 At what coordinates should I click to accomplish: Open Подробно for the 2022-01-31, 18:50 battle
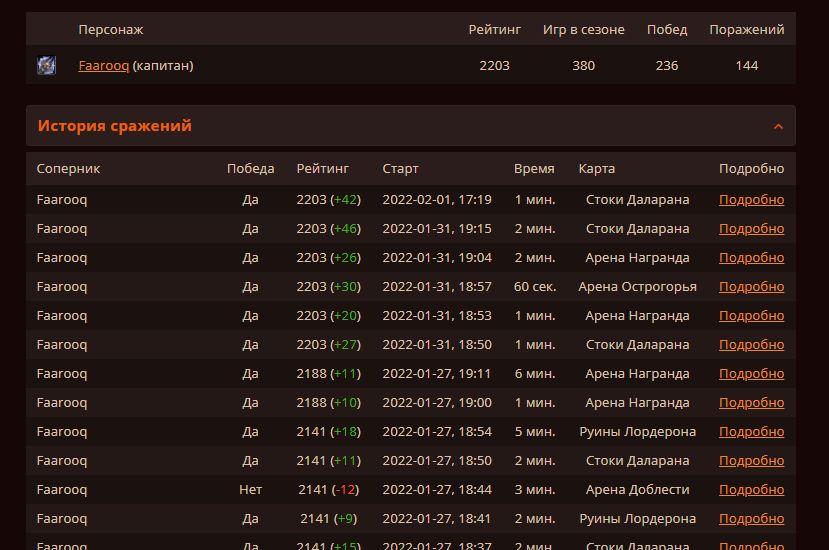[751, 345]
